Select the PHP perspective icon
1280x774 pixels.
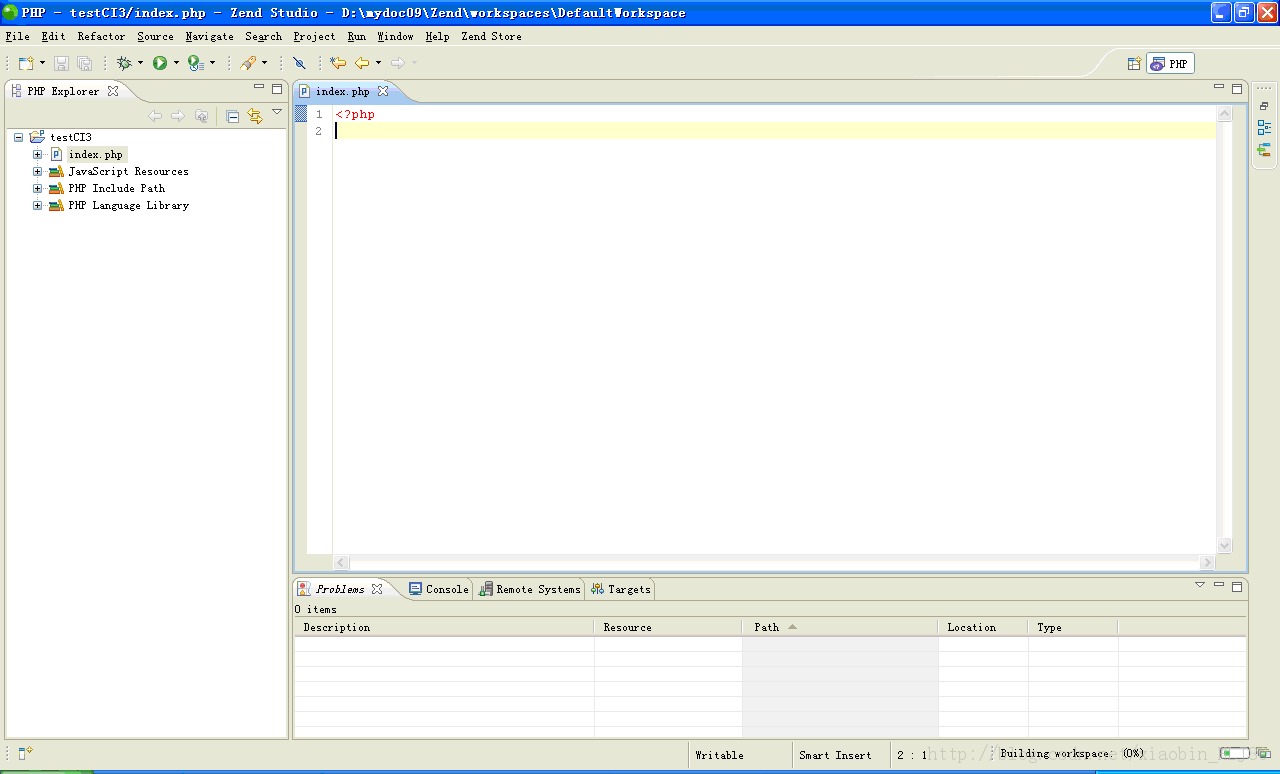[x=1169, y=62]
